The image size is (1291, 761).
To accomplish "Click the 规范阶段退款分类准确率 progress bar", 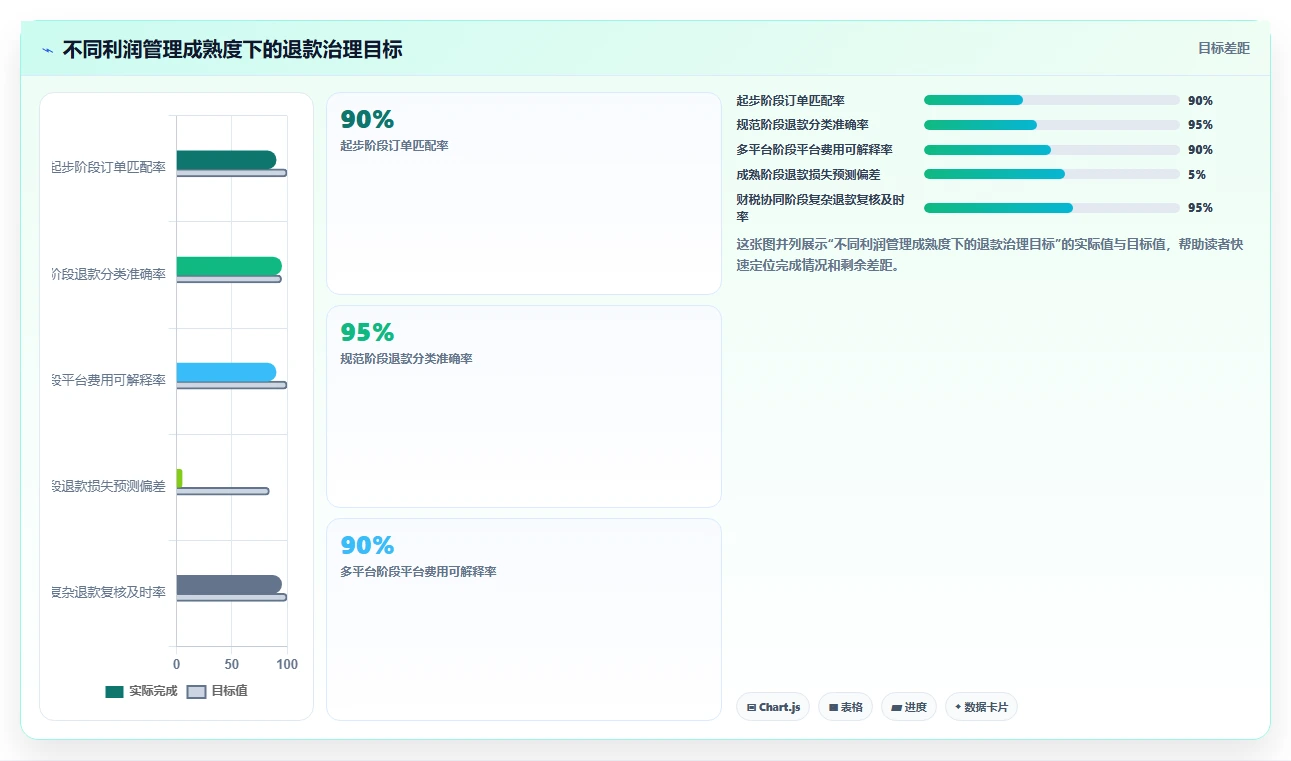I will click(1052, 125).
